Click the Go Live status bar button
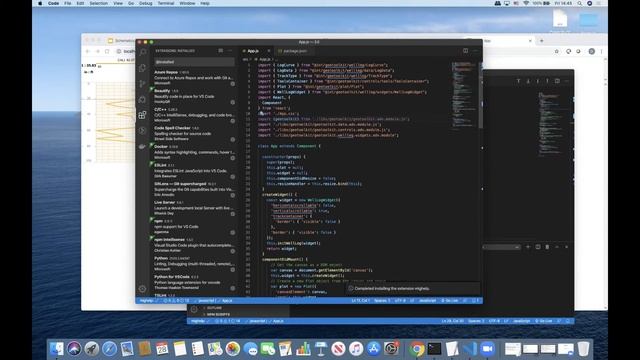640x360 pixels. [x=450, y=301]
